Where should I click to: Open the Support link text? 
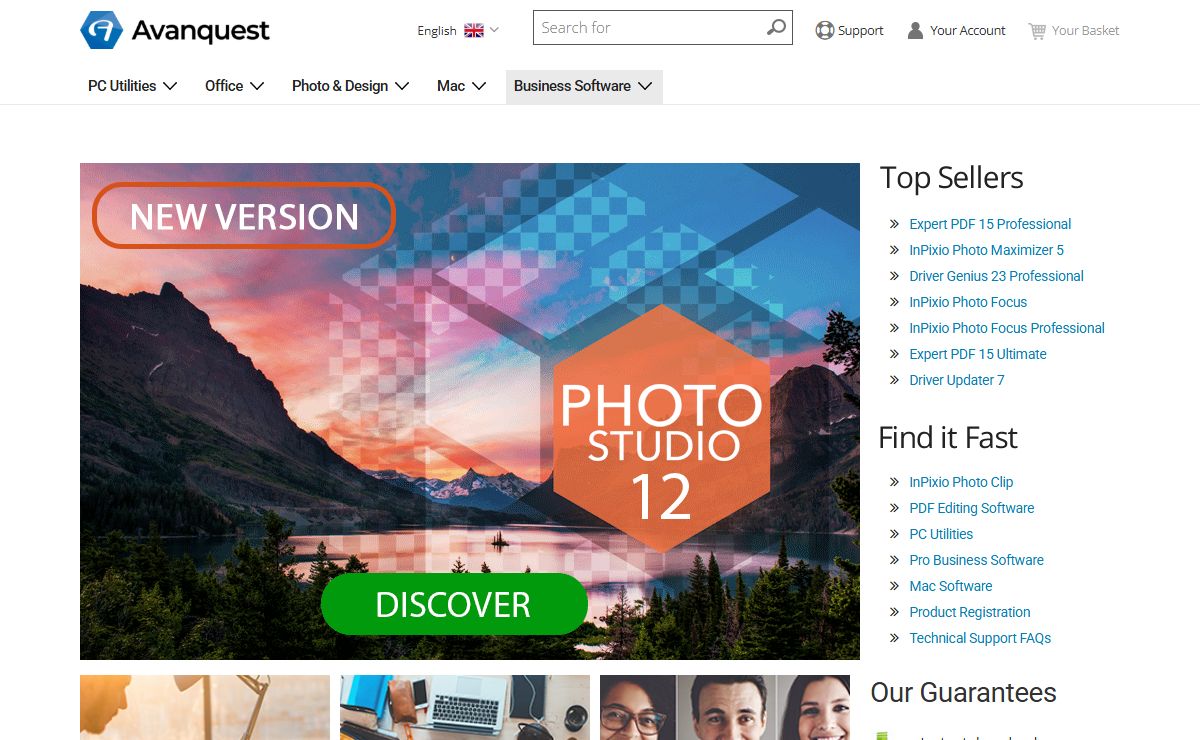coord(860,31)
